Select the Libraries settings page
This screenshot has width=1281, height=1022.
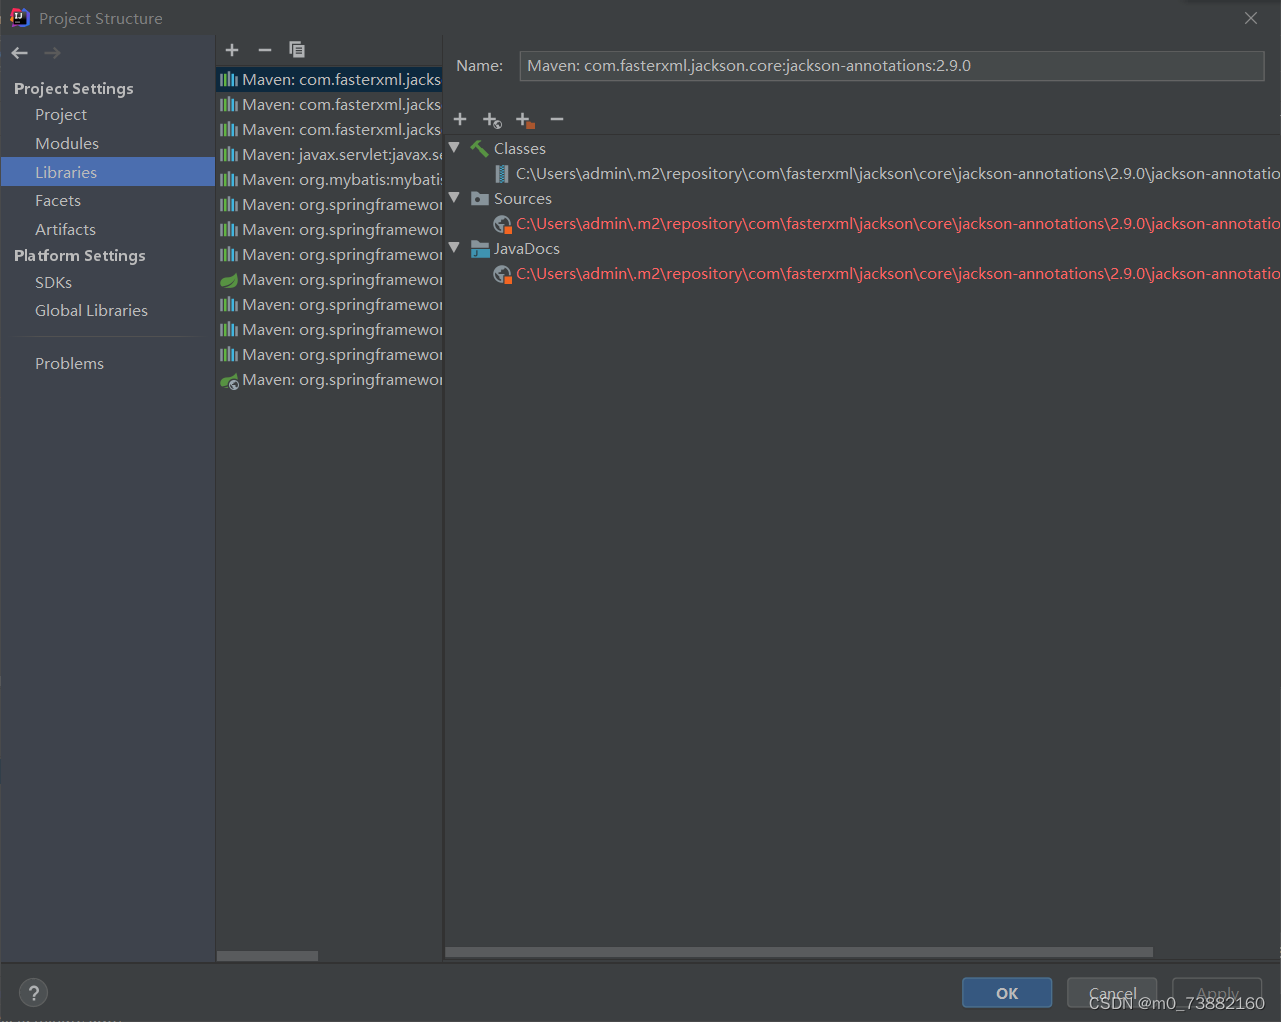point(108,172)
